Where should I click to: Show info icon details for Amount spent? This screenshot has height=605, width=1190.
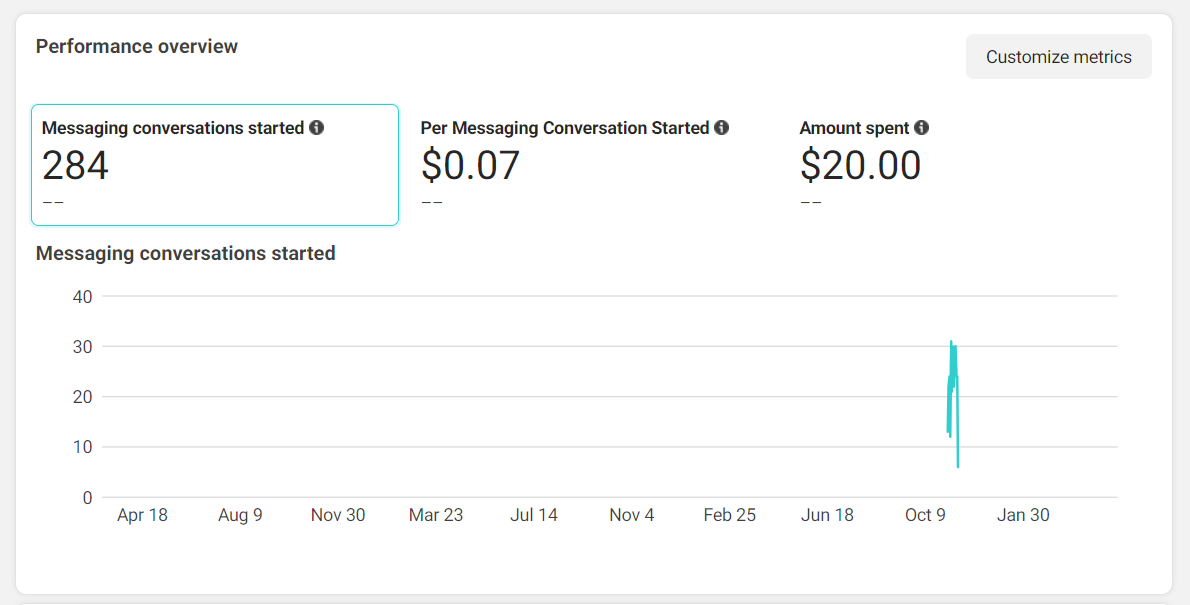922,128
